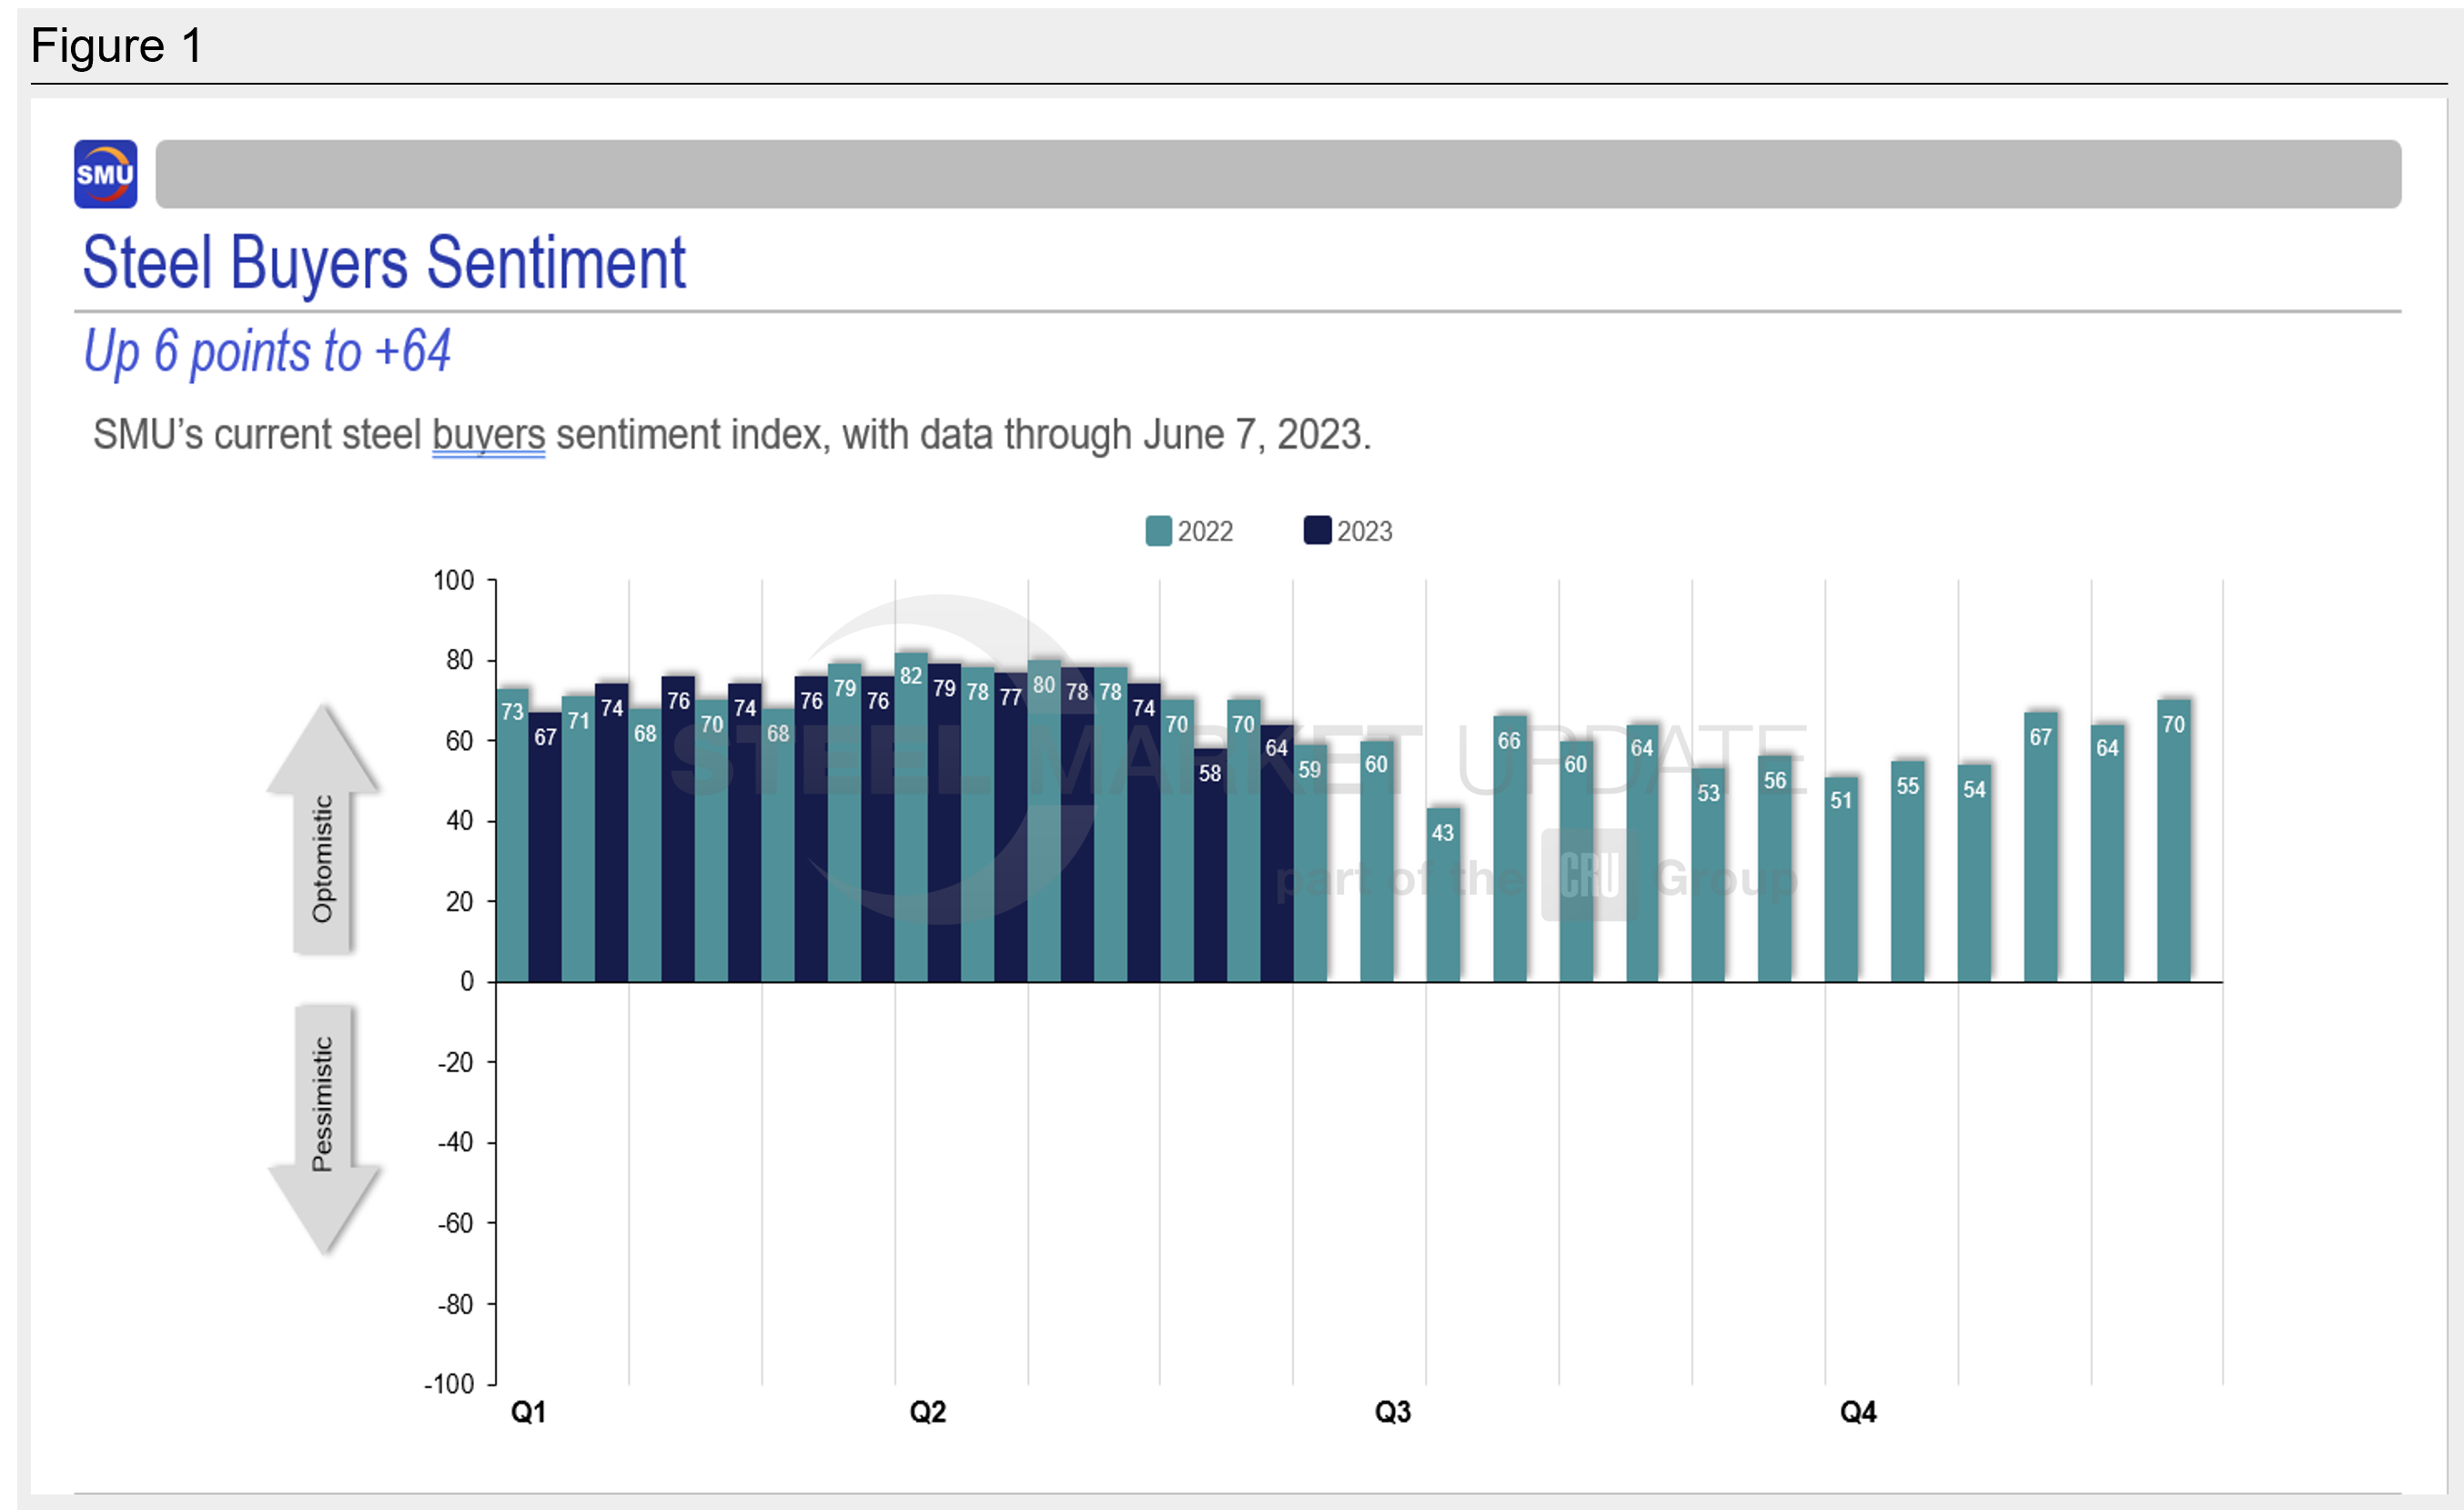This screenshot has width=2464, height=1510.
Task: Select the Q4 axis label
Action: [1857, 1412]
